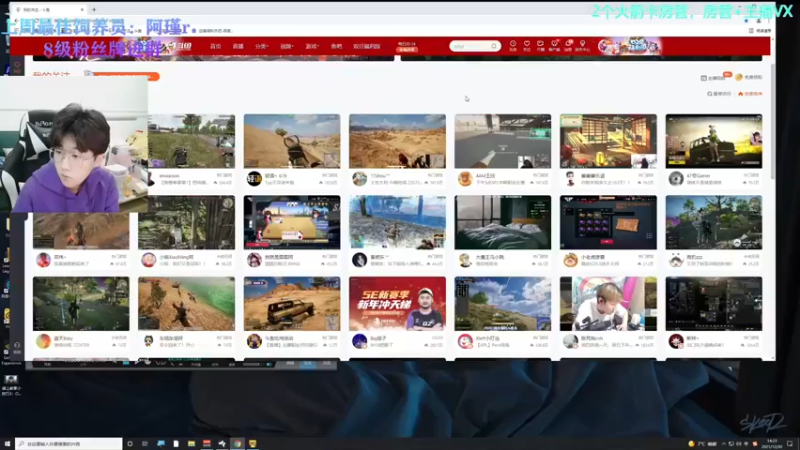
Task: Open the location pin icon in navbar
Action: (582, 45)
